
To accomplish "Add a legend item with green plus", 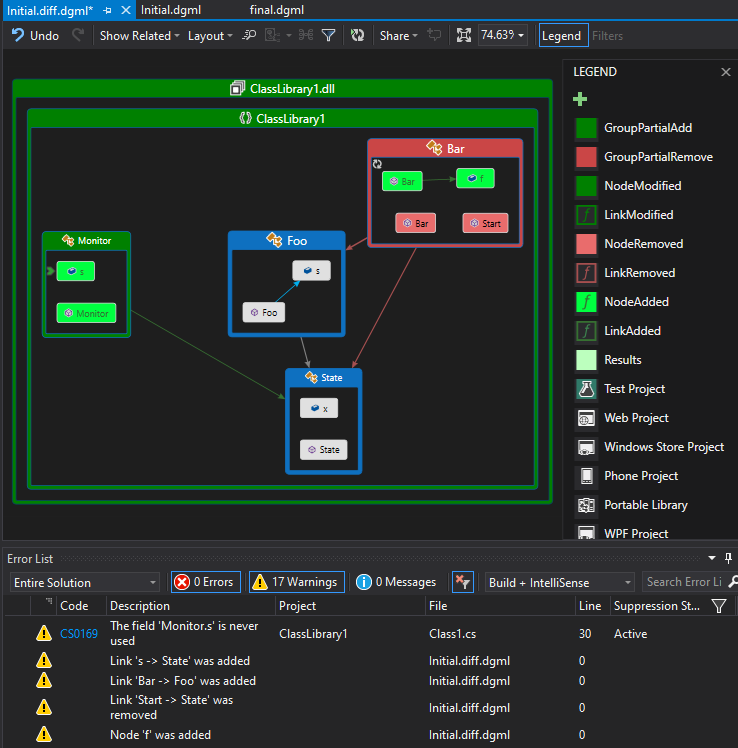I will coord(580,99).
